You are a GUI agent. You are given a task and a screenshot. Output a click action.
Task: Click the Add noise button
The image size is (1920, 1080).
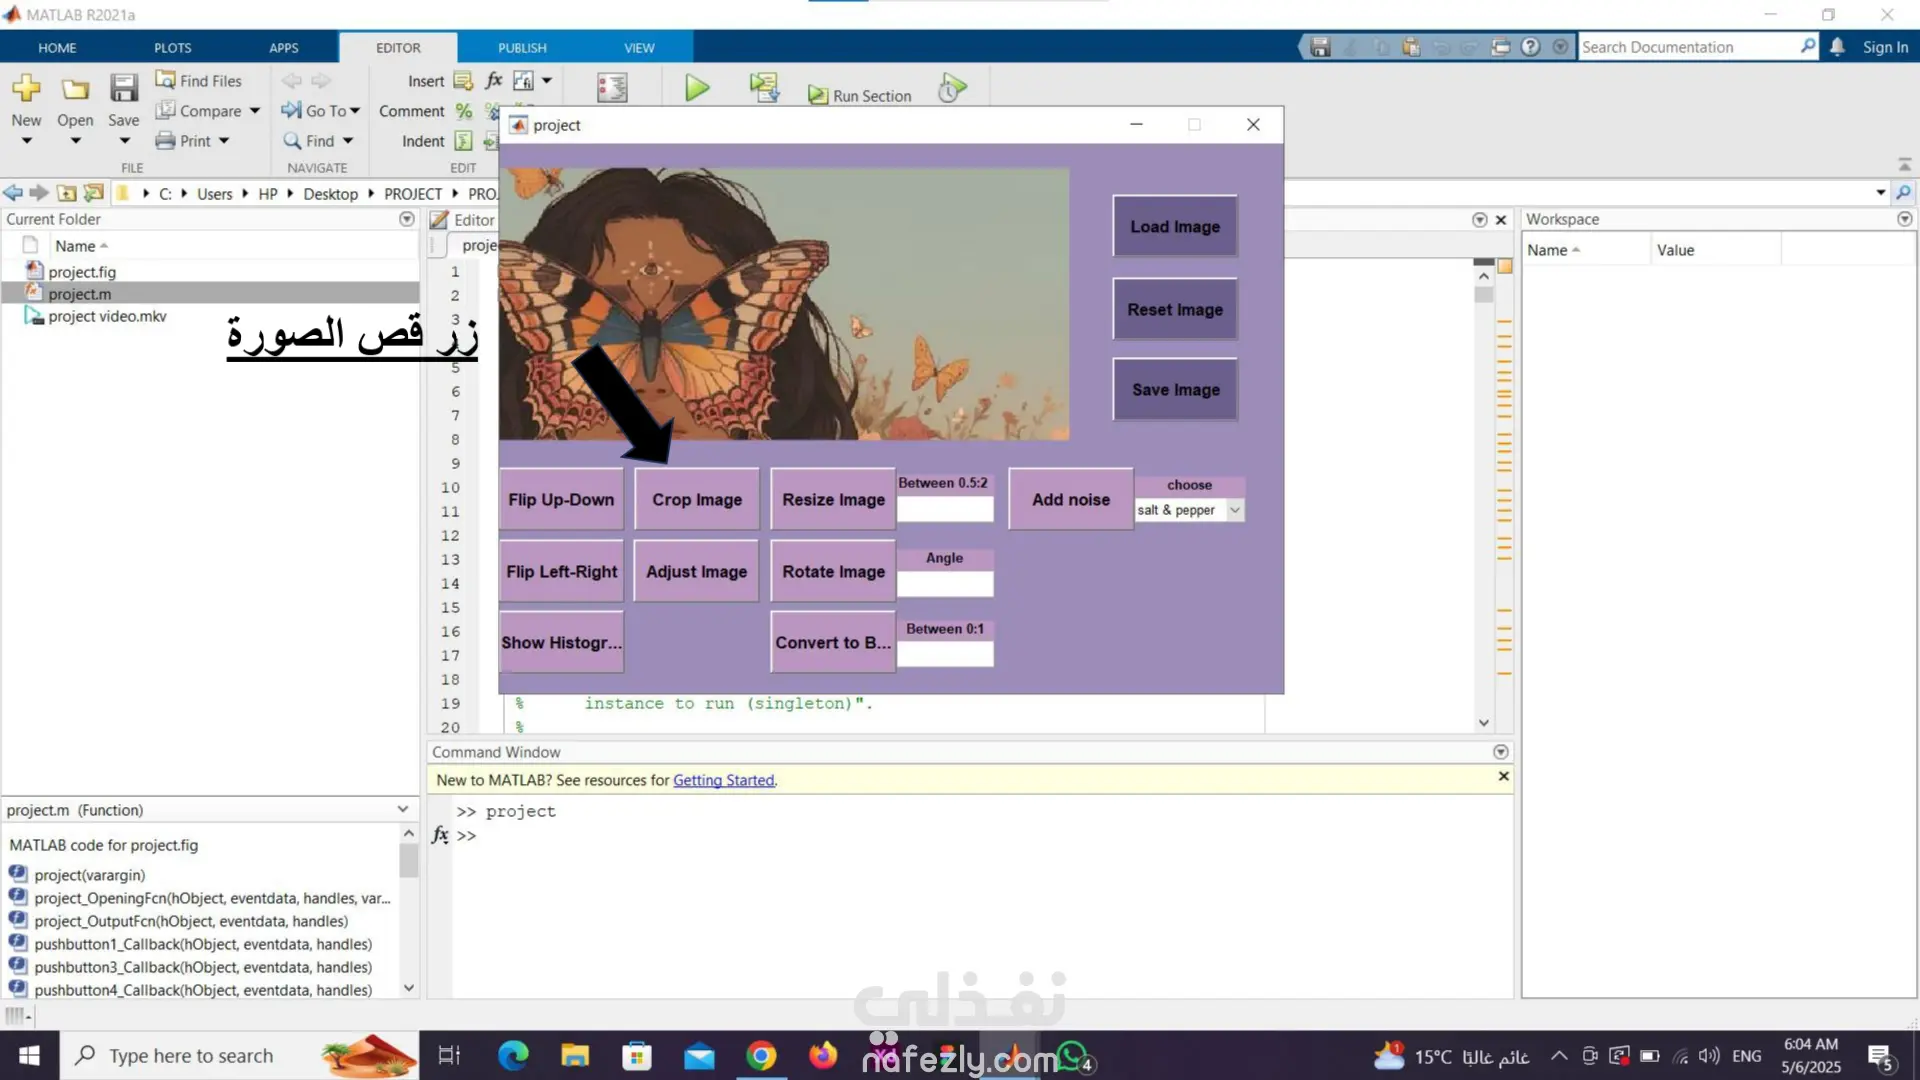tap(1071, 500)
